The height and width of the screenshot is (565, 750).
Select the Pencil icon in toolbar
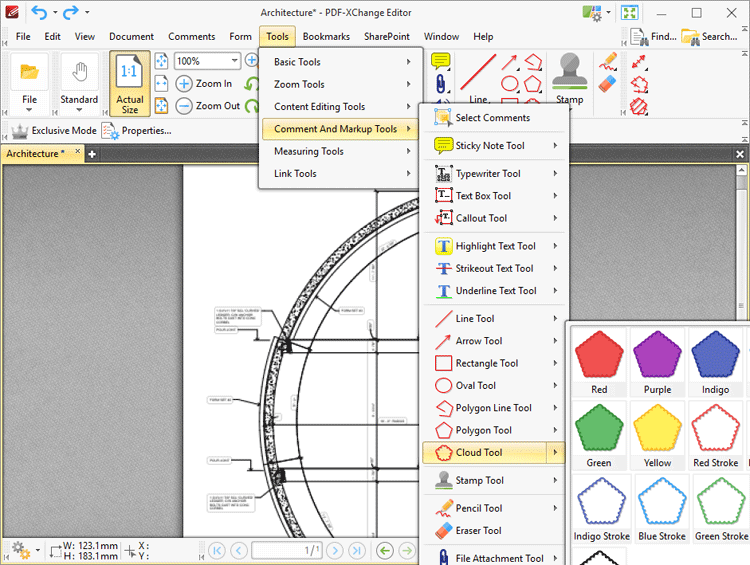tap(608, 62)
